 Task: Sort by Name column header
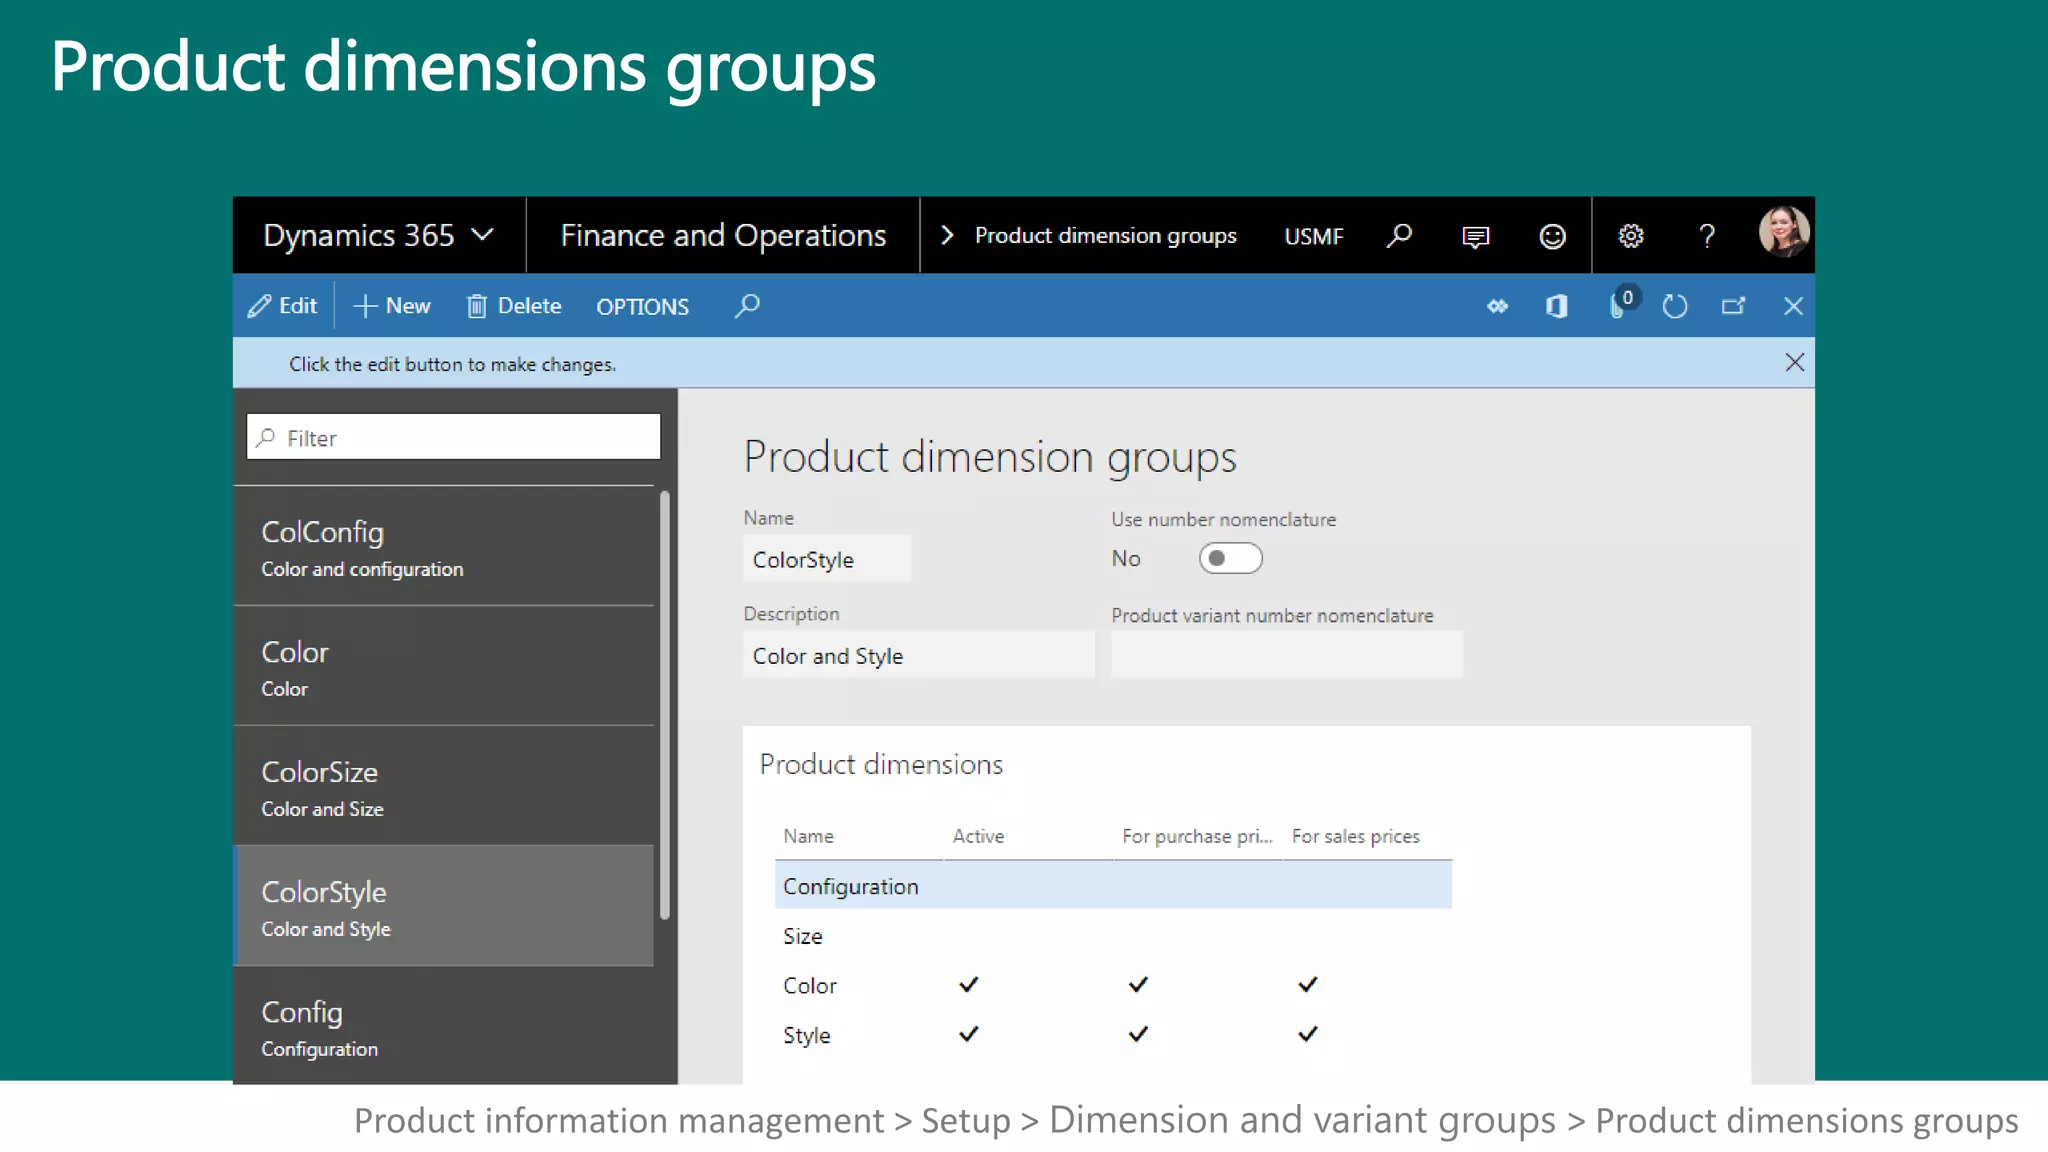808,836
